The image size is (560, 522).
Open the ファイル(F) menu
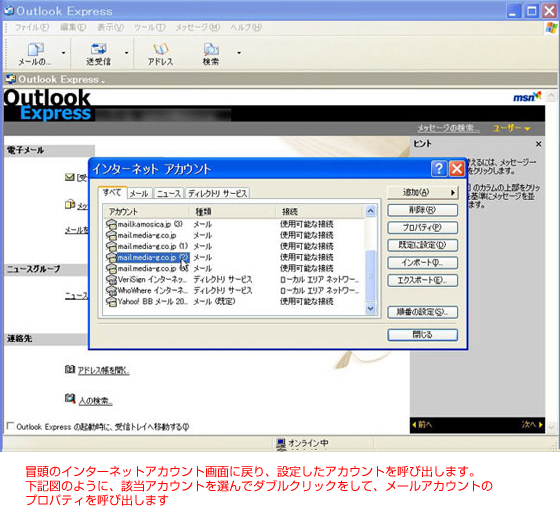(x=31, y=27)
